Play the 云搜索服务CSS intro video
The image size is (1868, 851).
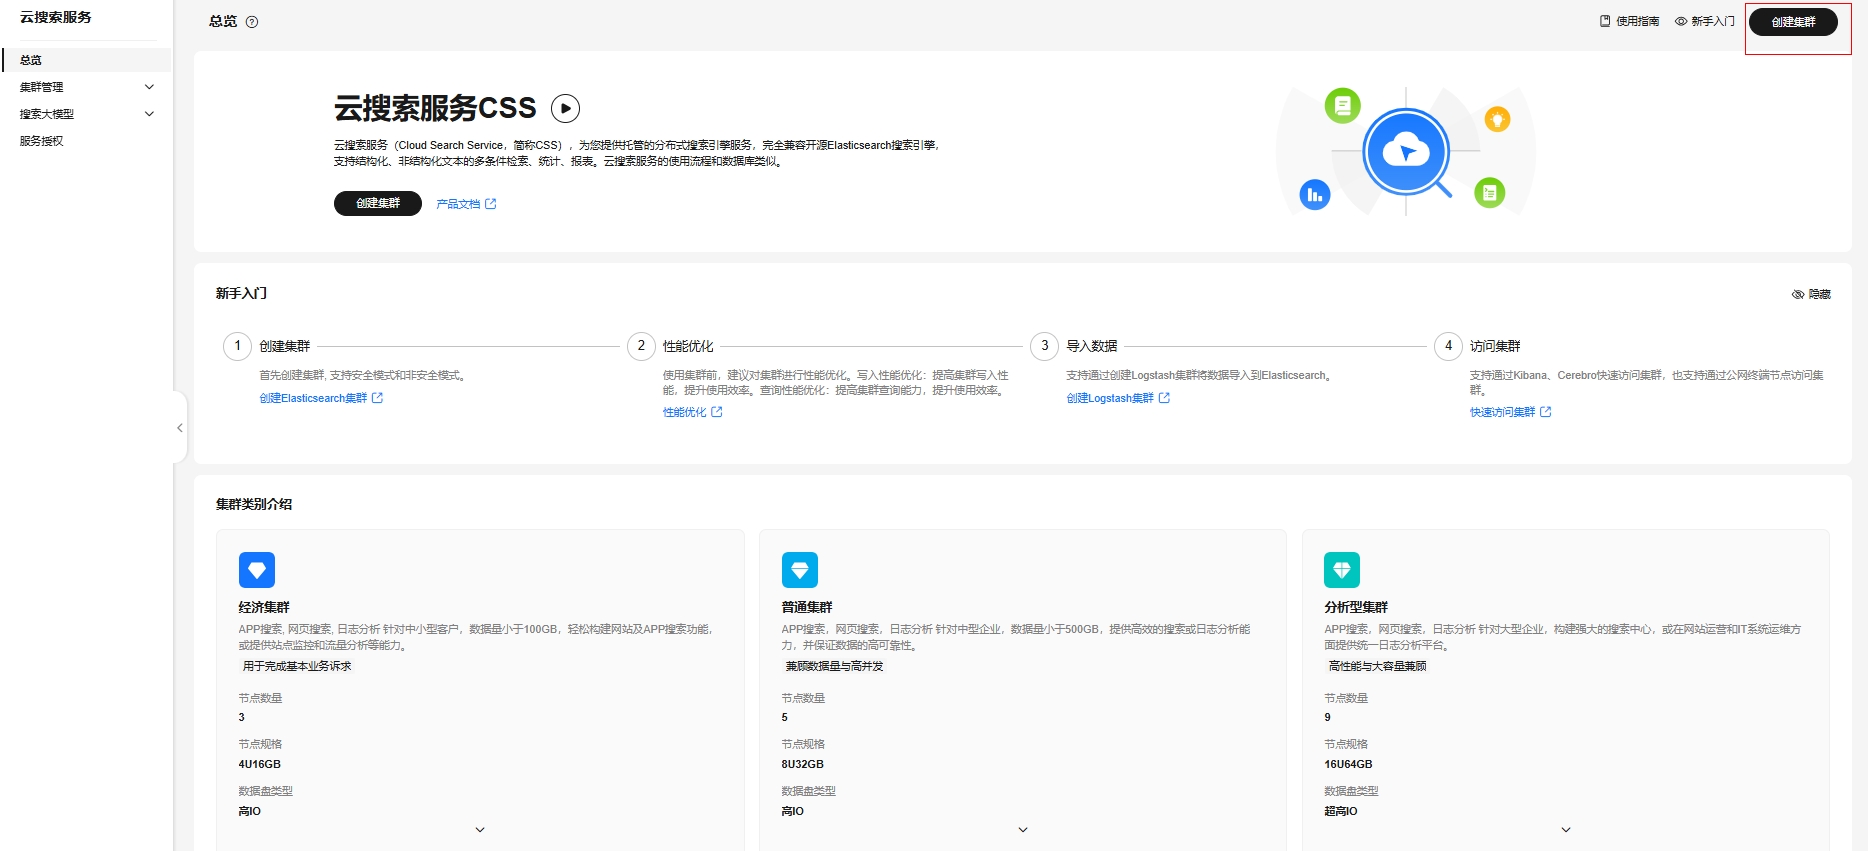pos(565,108)
